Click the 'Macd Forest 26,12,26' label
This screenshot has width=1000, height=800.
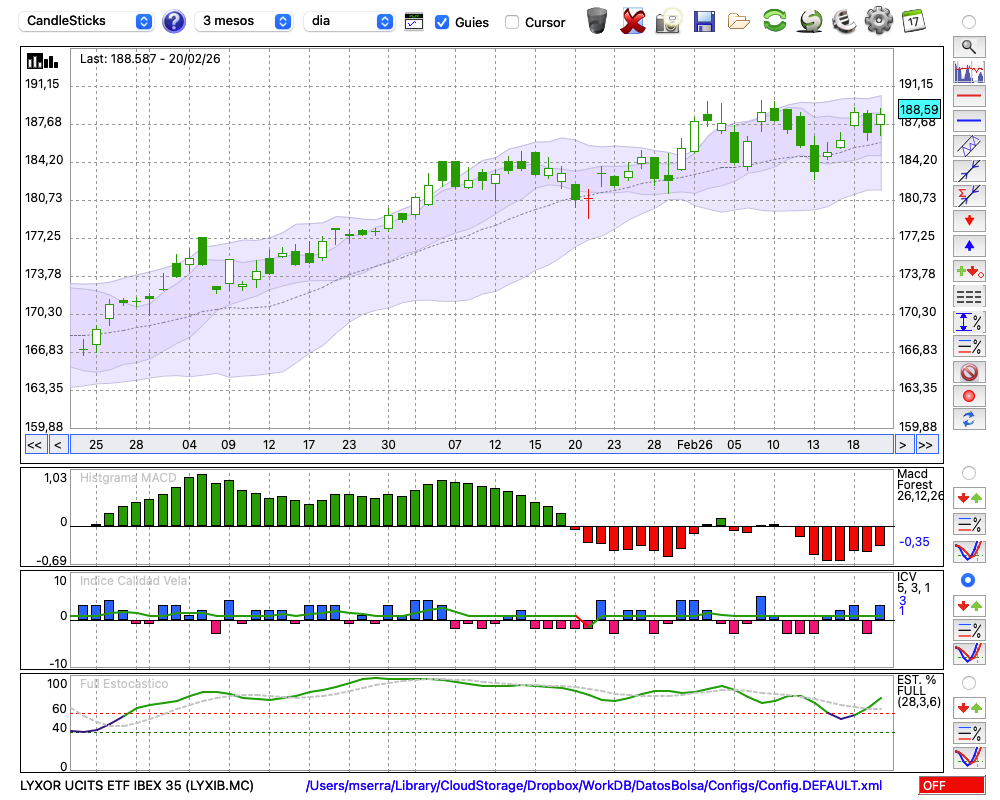click(x=919, y=485)
